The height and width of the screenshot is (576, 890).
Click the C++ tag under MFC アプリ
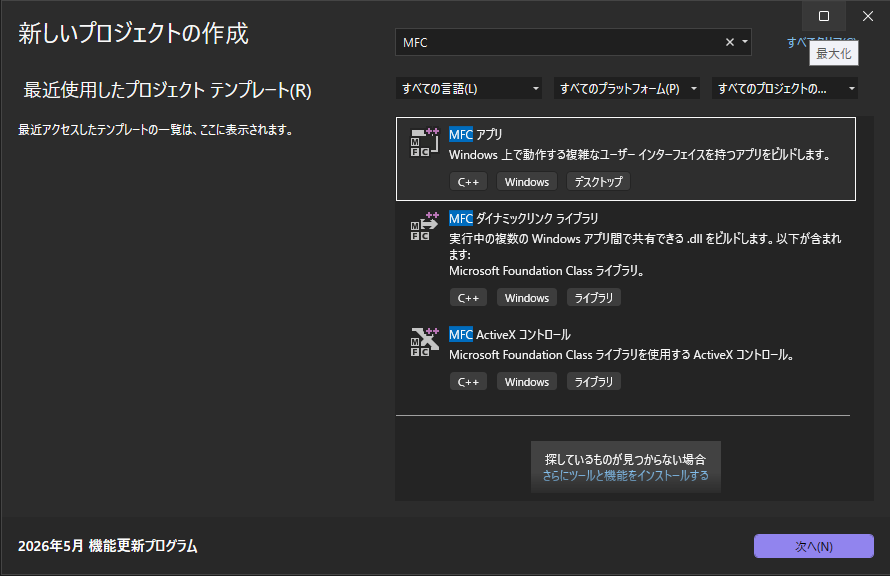(x=468, y=182)
